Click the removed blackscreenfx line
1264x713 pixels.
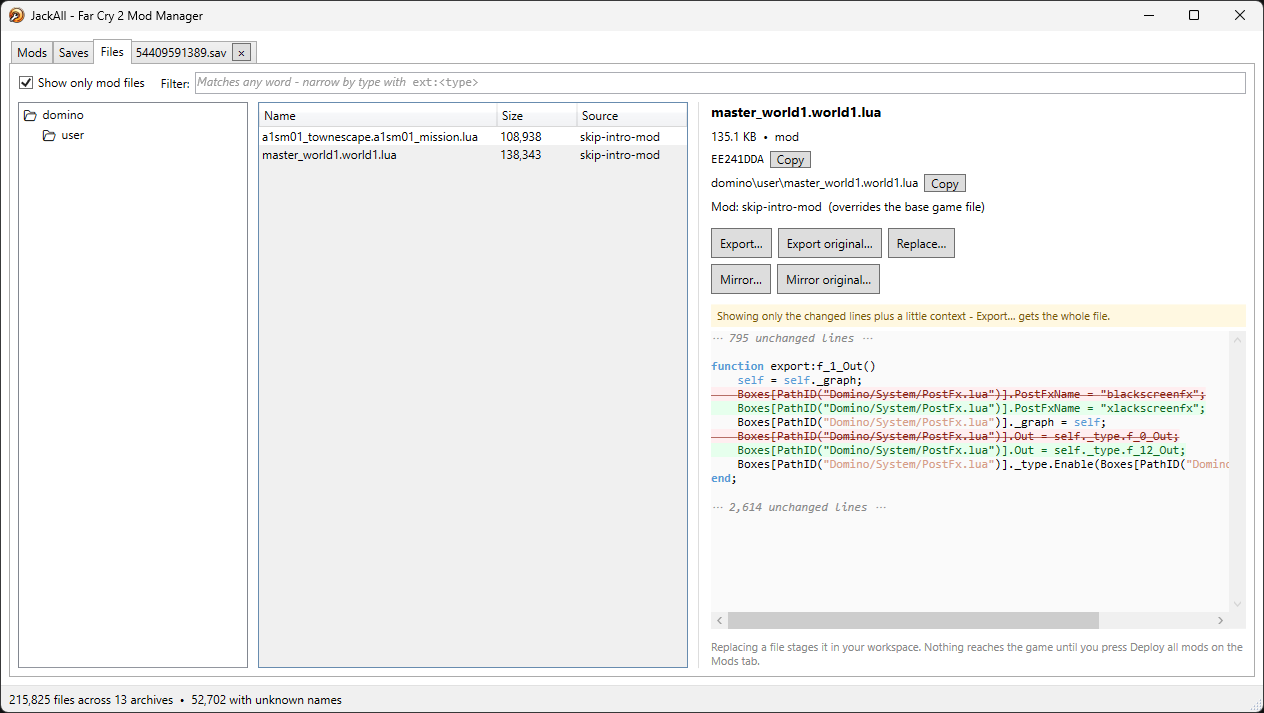click(958, 394)
